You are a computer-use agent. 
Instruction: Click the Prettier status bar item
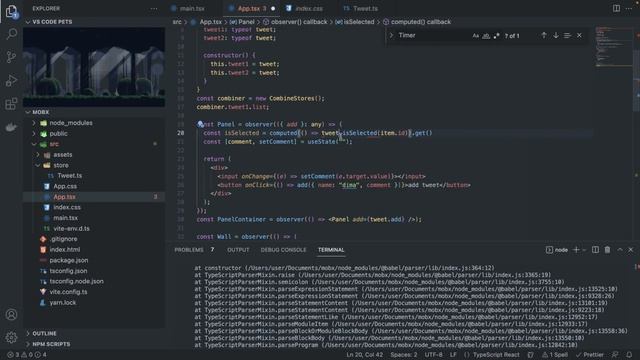pos(589,355)
